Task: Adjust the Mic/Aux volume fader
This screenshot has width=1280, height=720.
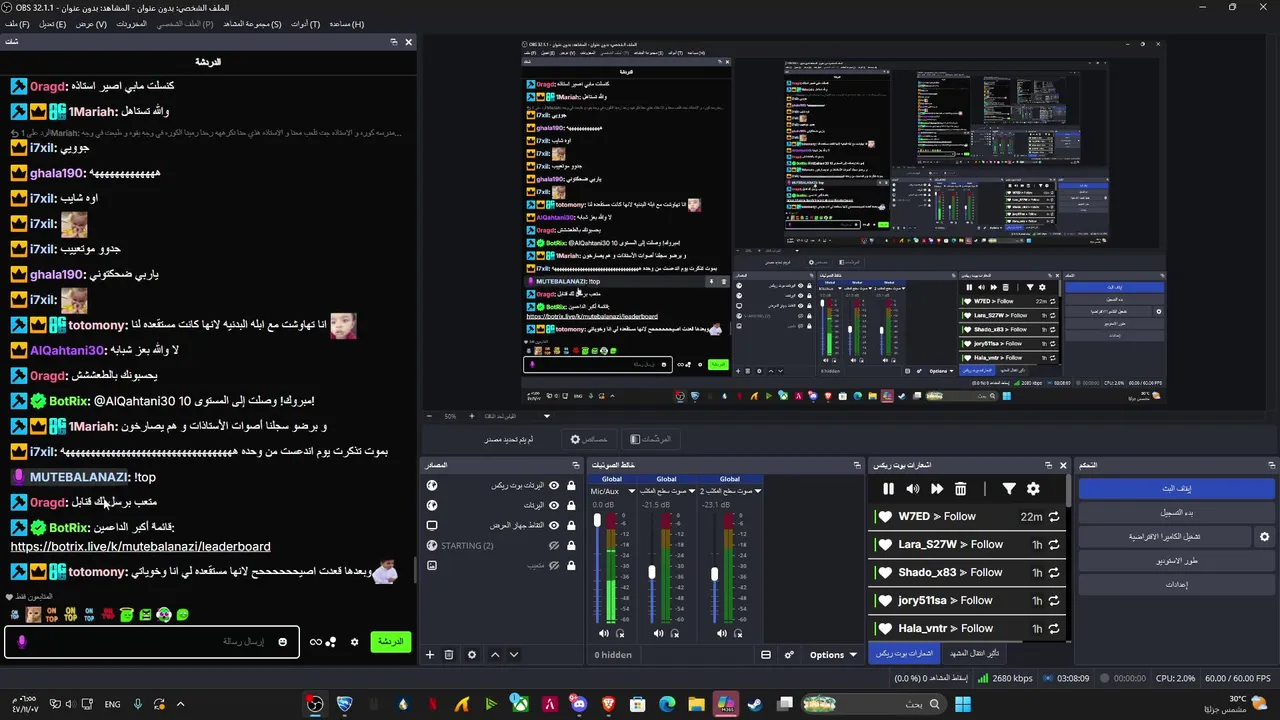Action: 598,522
